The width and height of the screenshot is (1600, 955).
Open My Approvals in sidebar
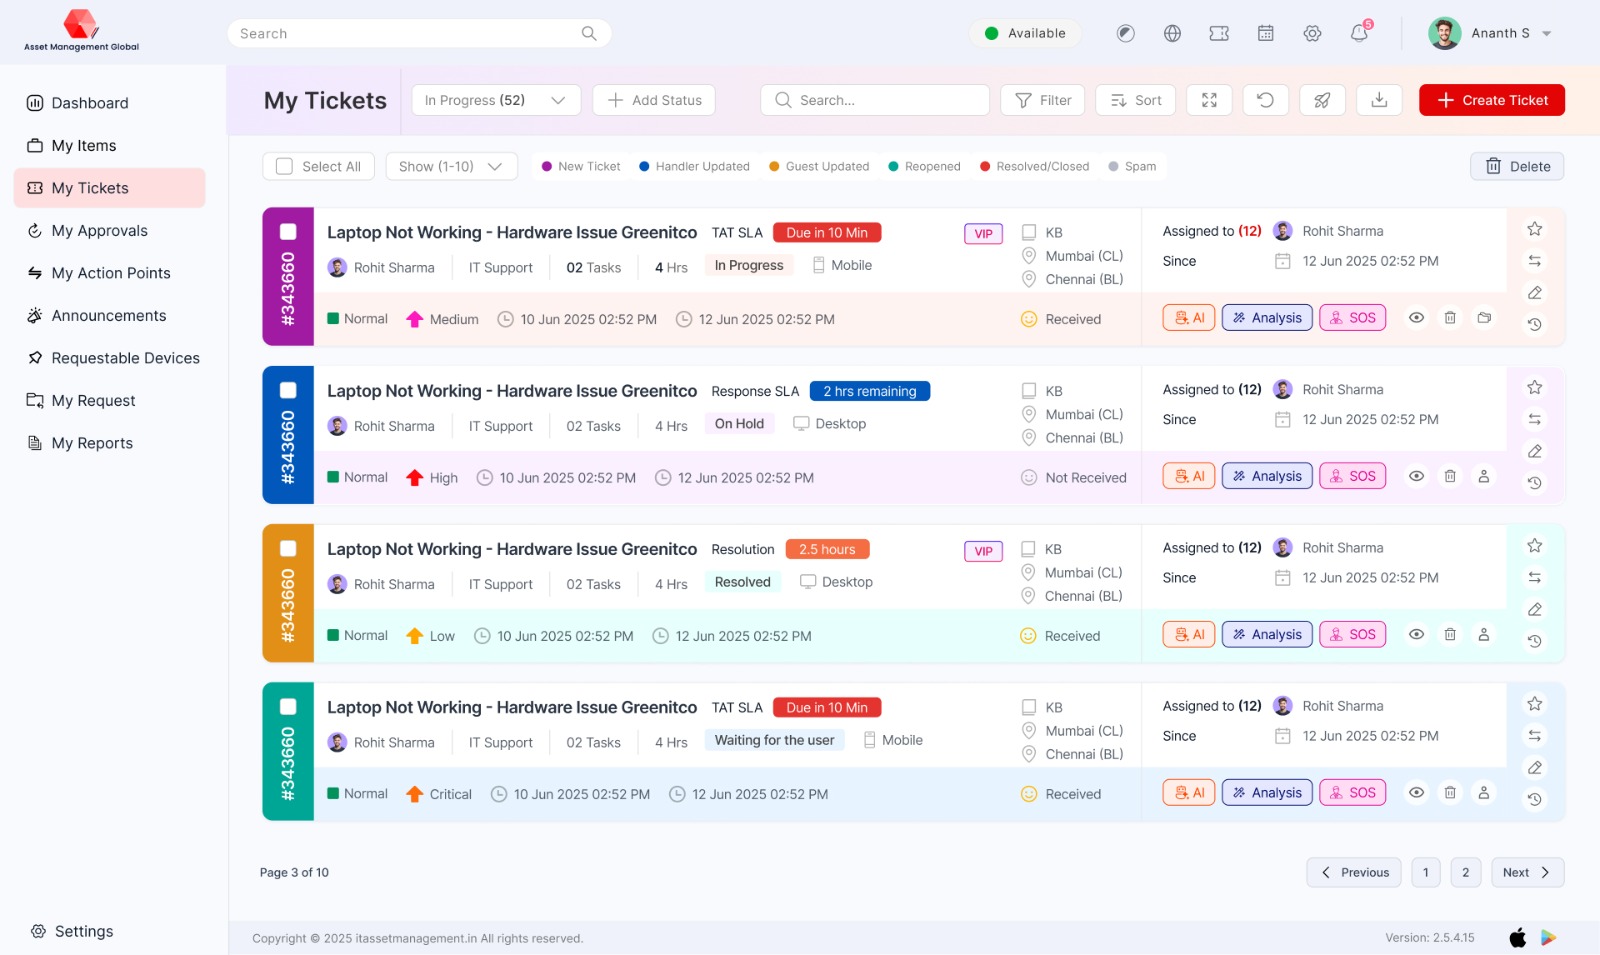tap(99, 231)
